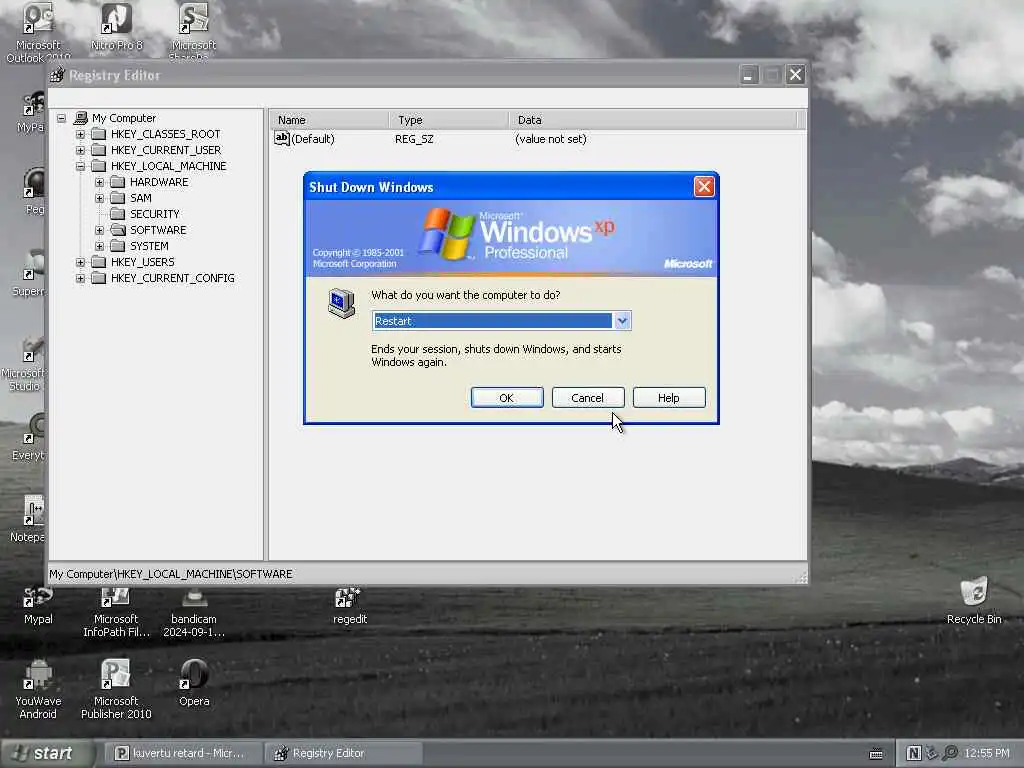Switch to kuvertu retard Publisher taskbar button
The height and width of the screenshot is (768, 1024).
point(182,753)
